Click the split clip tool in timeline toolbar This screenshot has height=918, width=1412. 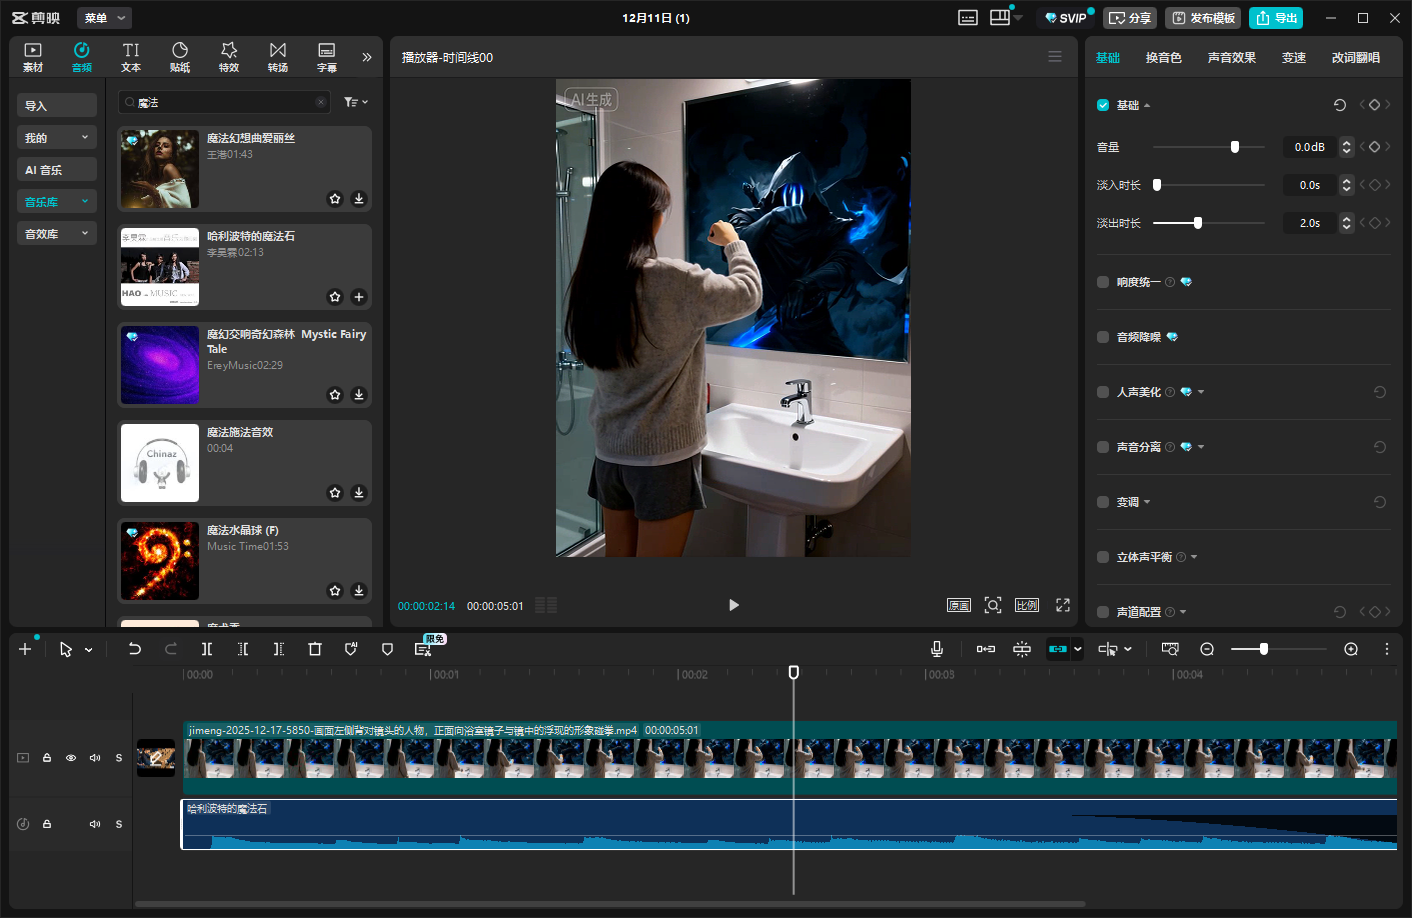[207, 649]
